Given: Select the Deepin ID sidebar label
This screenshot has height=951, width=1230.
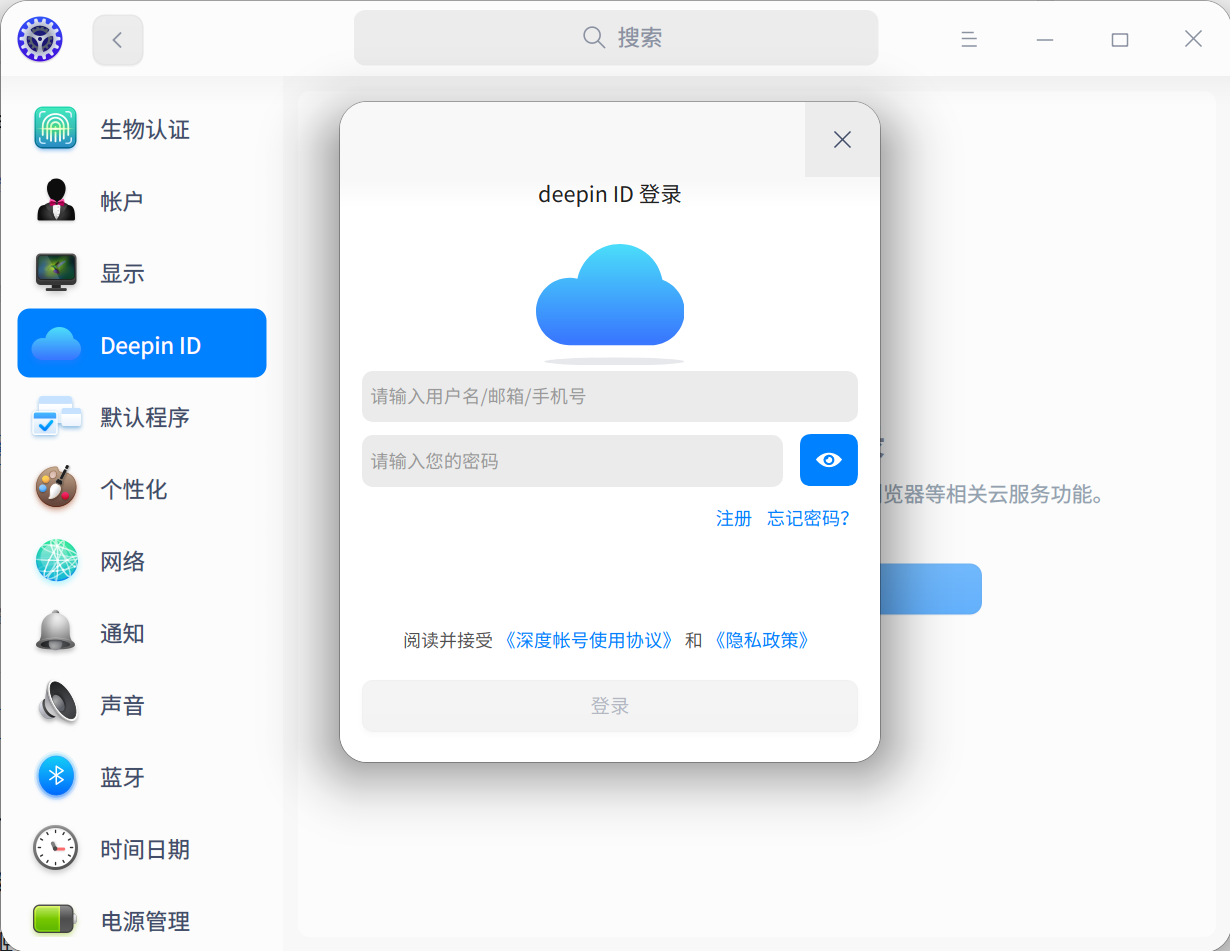Looking at the screenshot, I should click(151, 345).
